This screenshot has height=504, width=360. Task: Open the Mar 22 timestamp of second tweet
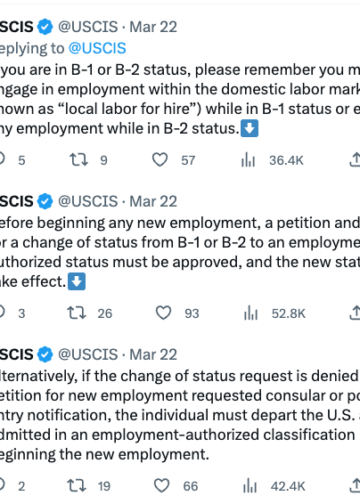pos(153,201)
